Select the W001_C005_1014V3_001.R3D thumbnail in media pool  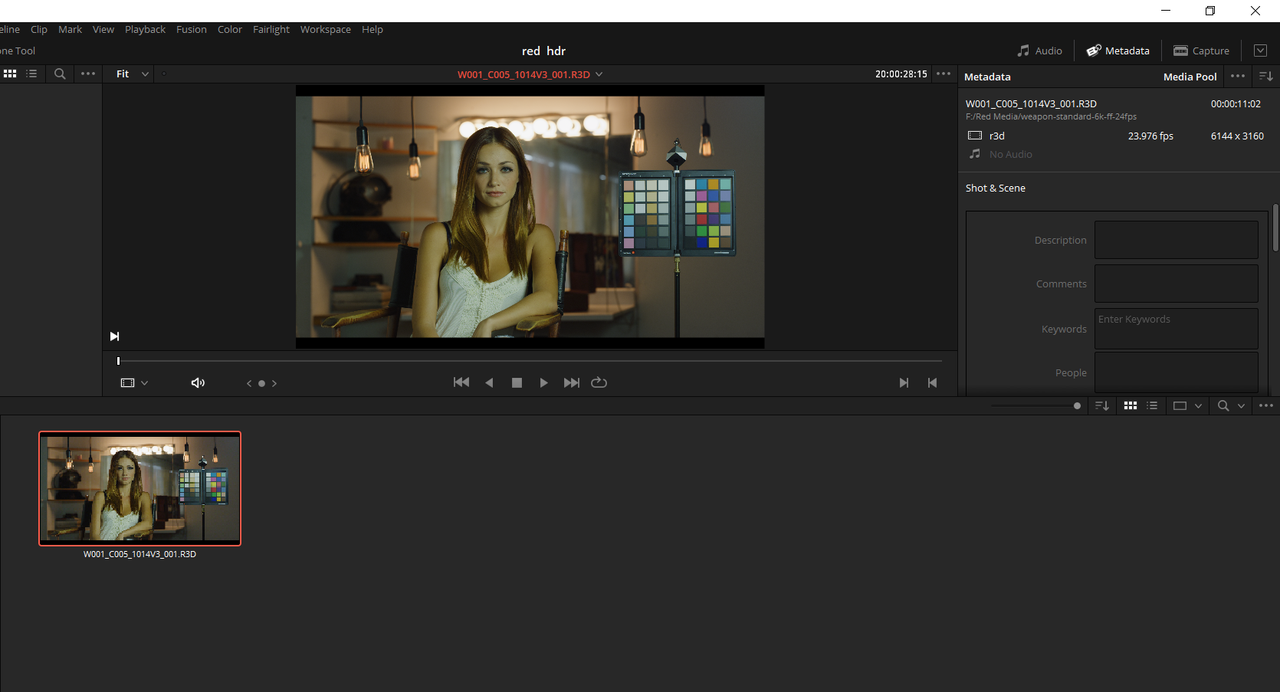[140, 488]
